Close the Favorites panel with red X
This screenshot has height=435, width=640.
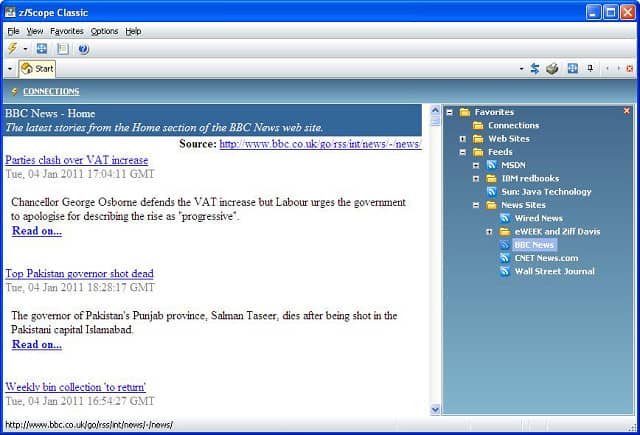coord(627,111)
